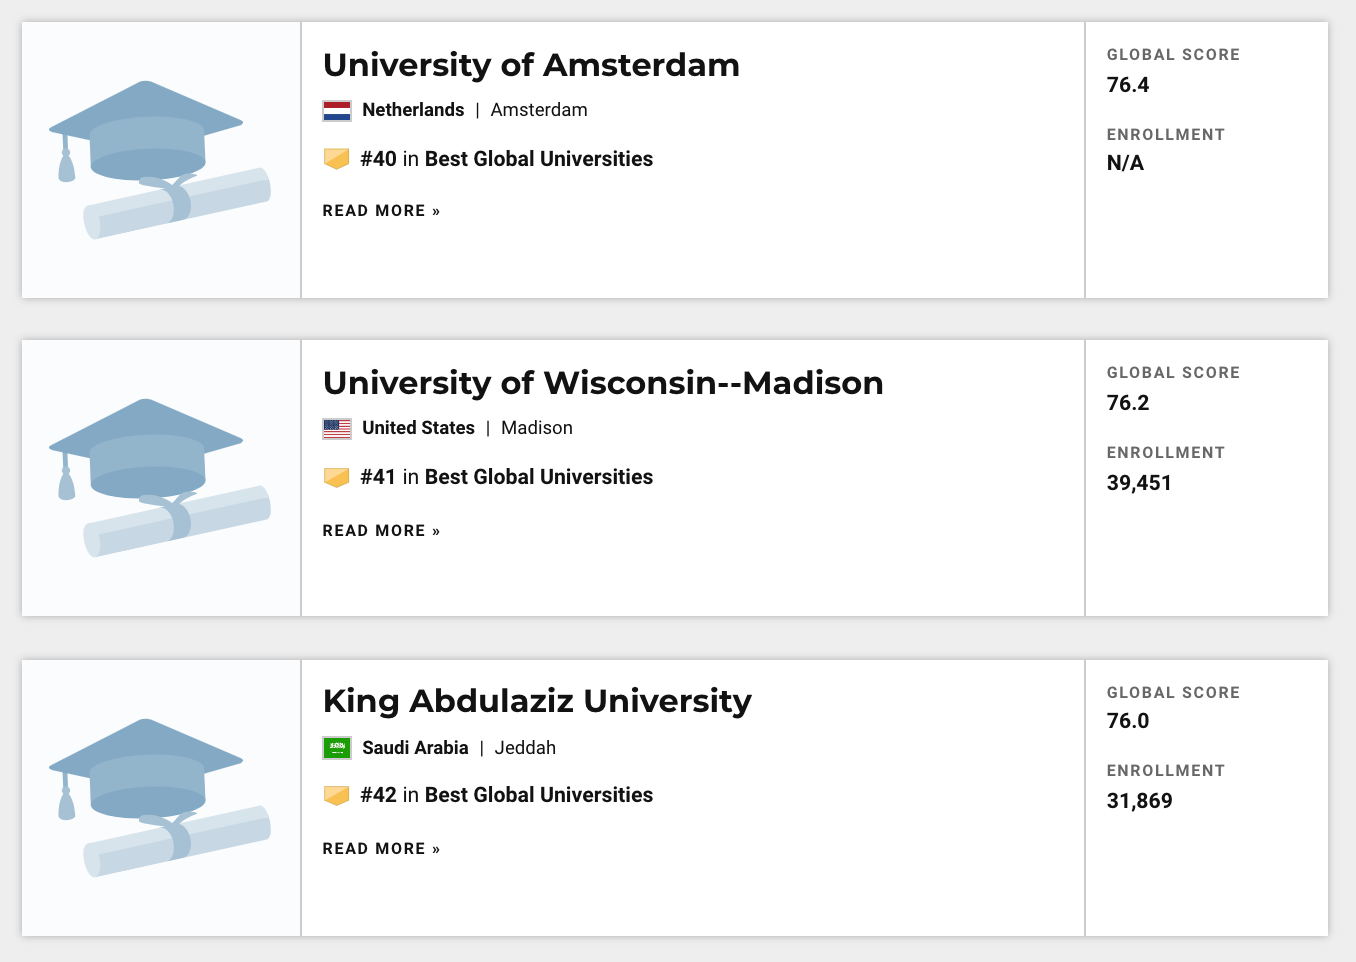This screenshot has height=962, width=1356.
Task: Click the Saudi Arabia flag icon
Action: pos(337,748)
